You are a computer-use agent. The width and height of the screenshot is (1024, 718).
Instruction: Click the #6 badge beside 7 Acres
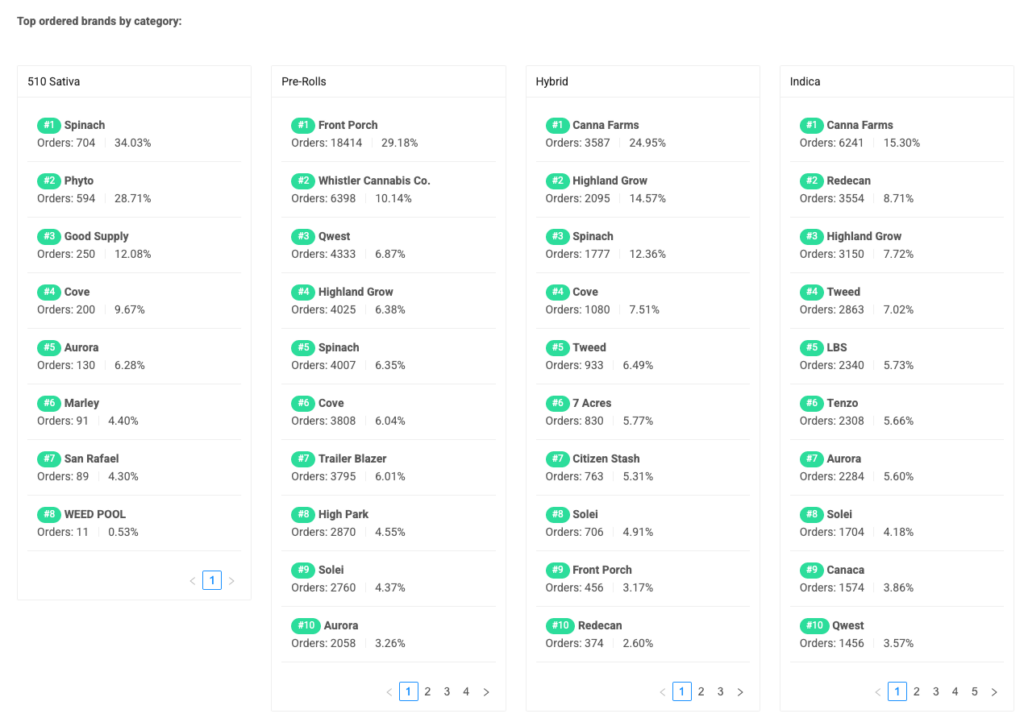(558, 403)
